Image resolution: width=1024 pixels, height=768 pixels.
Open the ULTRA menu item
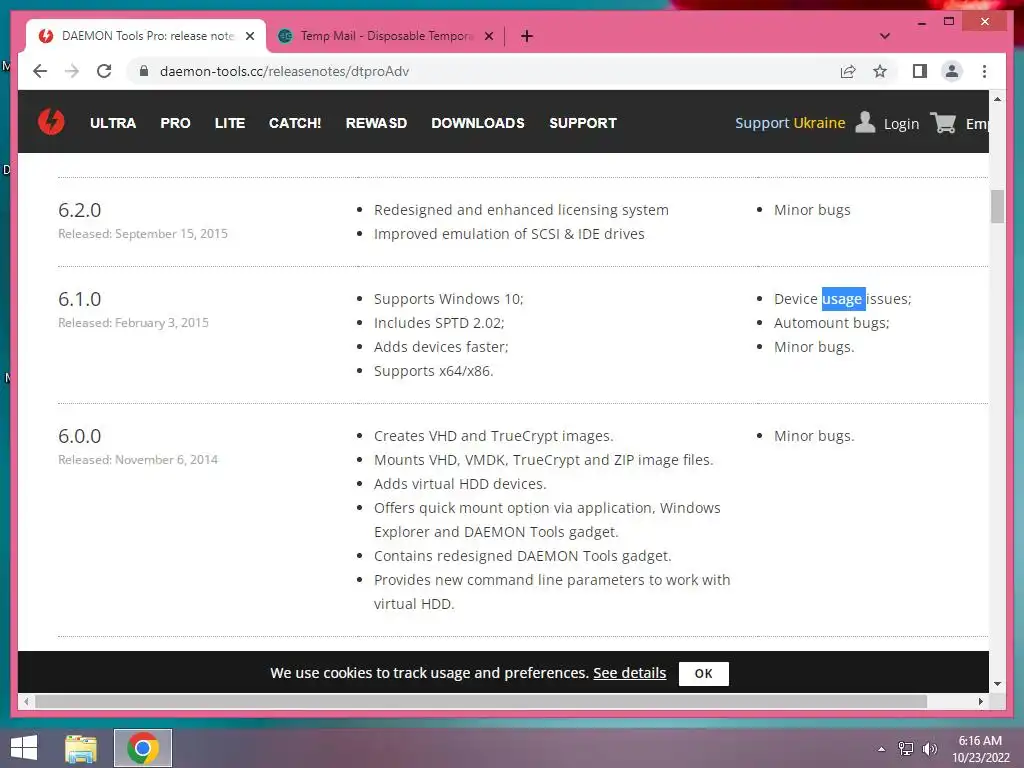click(x=113, y=123)
